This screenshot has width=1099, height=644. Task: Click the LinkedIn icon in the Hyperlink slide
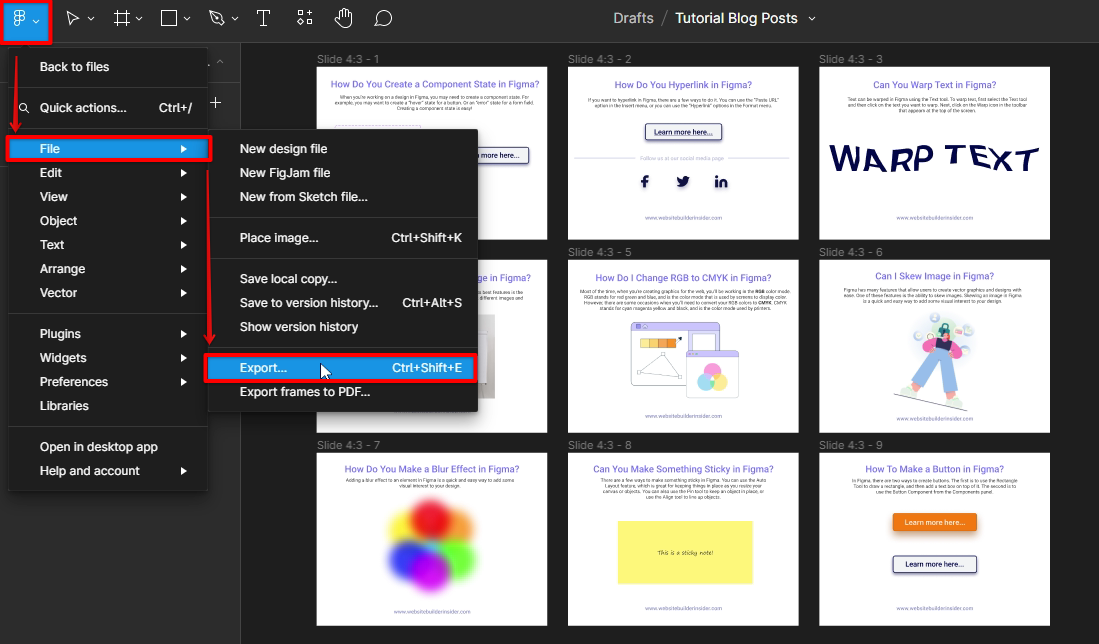point(720,182)
